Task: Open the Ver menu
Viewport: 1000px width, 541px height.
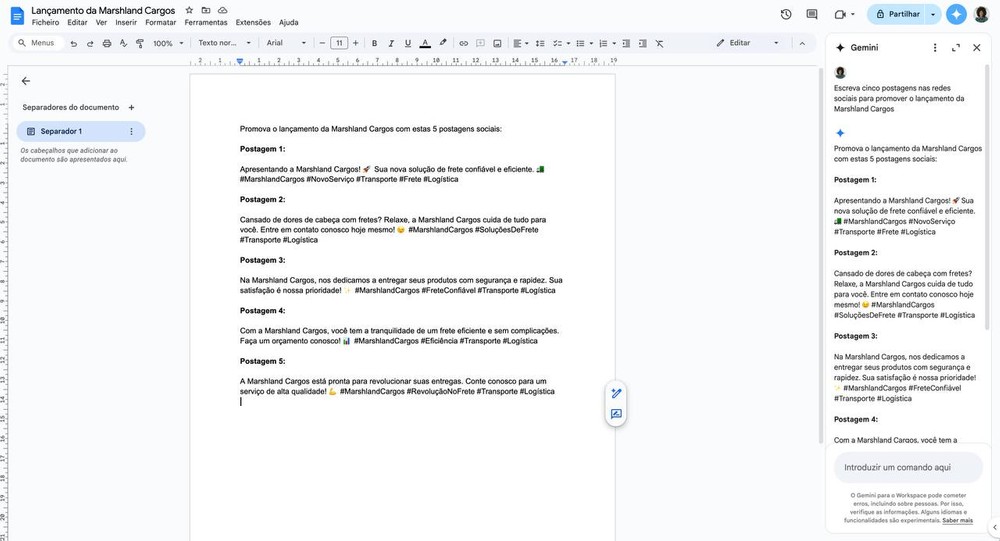Action: [x=101, y=22]
